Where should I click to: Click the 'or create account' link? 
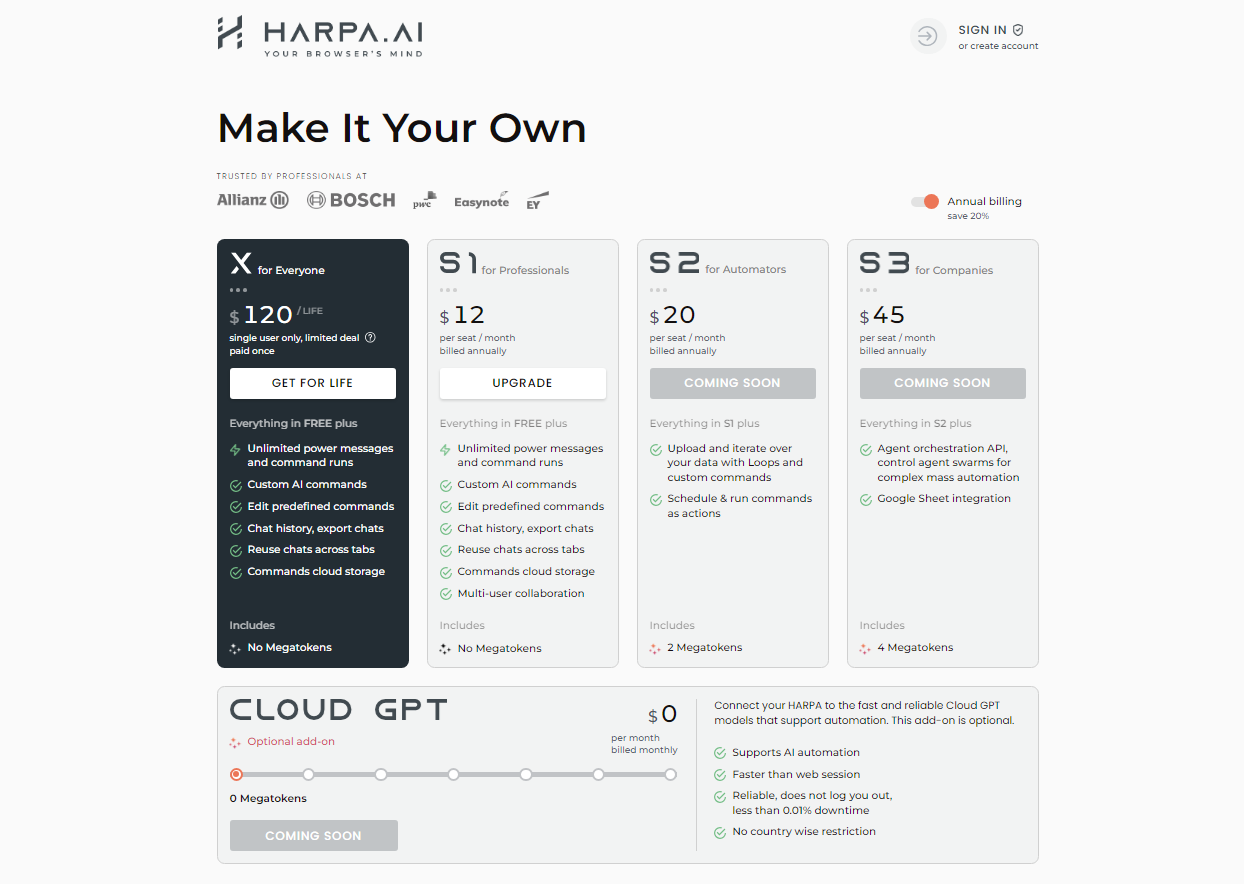pos(998,46)
